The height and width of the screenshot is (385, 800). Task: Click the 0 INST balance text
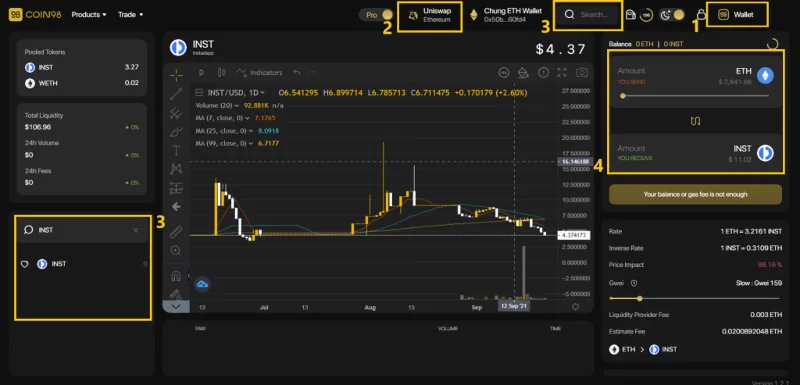673,44
